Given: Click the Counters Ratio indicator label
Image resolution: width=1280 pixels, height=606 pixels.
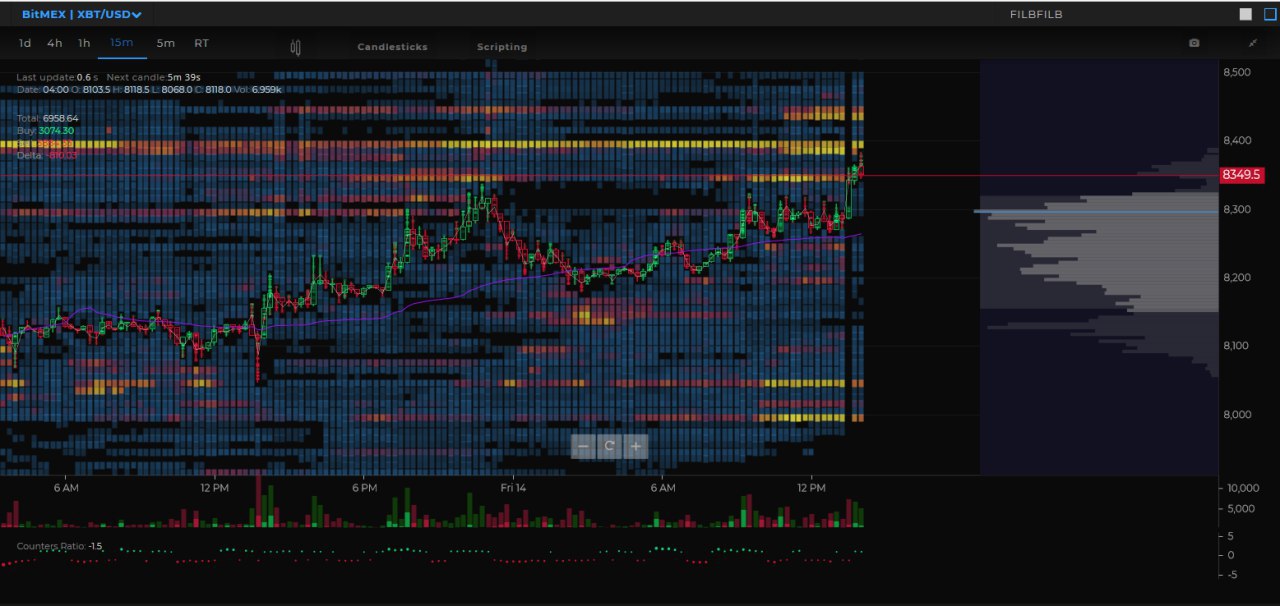Looking at the screenshot, I should click(x=59, y=546).
